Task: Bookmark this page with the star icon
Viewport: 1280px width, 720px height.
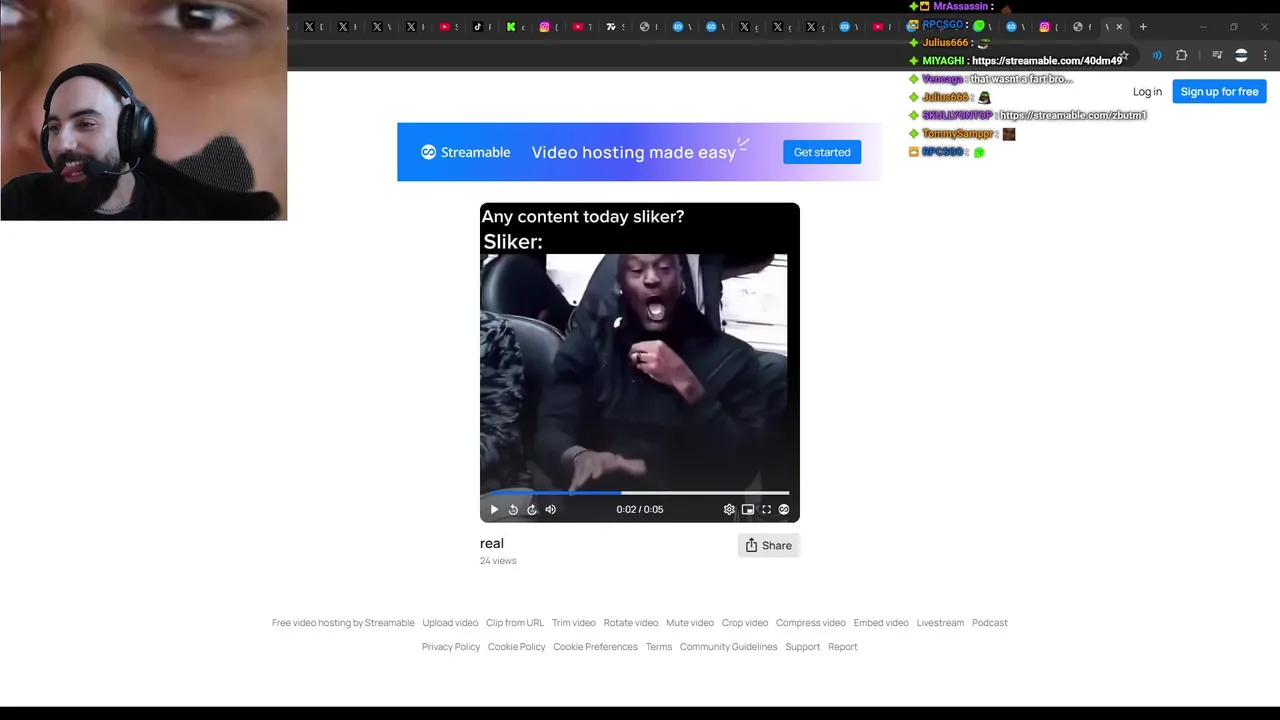Action: click(x=1124, y=56)
